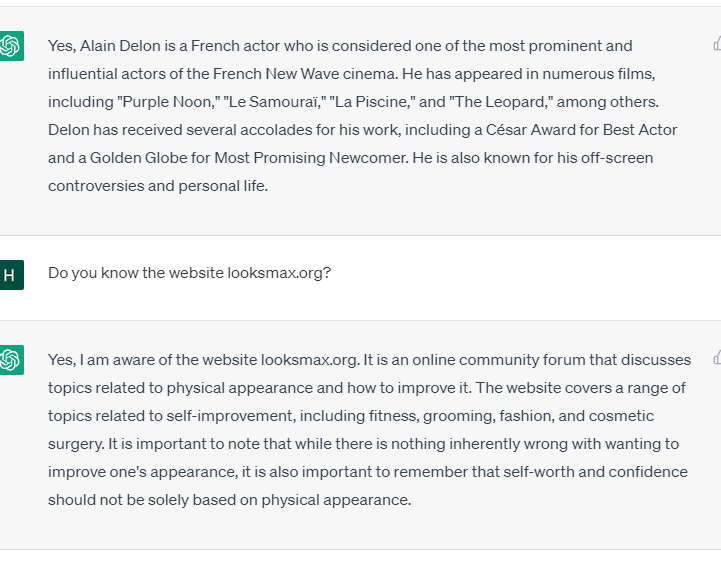Click the film title "Purple Noon"
This screenshot has width=721, height=567.
point(166,102)
